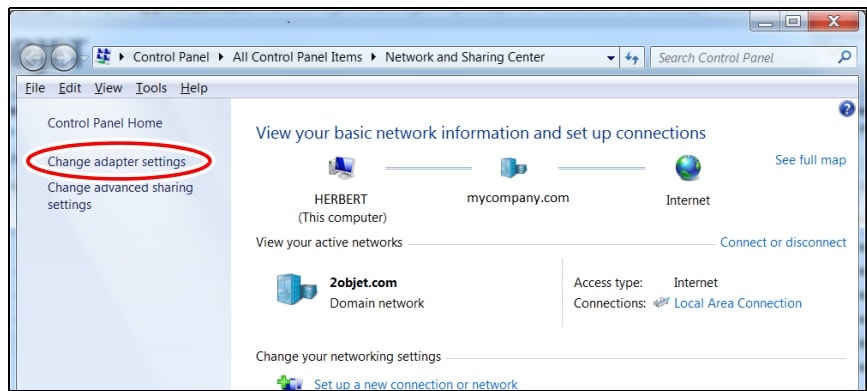Click the All Control Panel Items breadcrumb
Viewport: 867px width, 391px height.
click(x=297, y=57)
